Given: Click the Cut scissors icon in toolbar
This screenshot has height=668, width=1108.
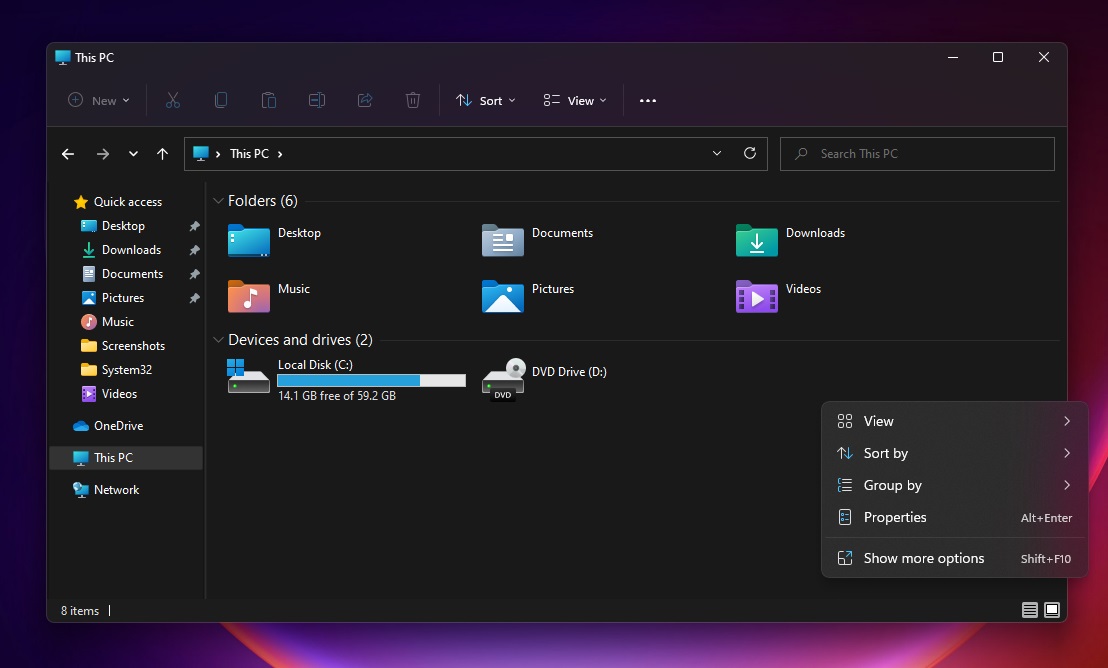Looking at the screenshot, I should (172, 100).
